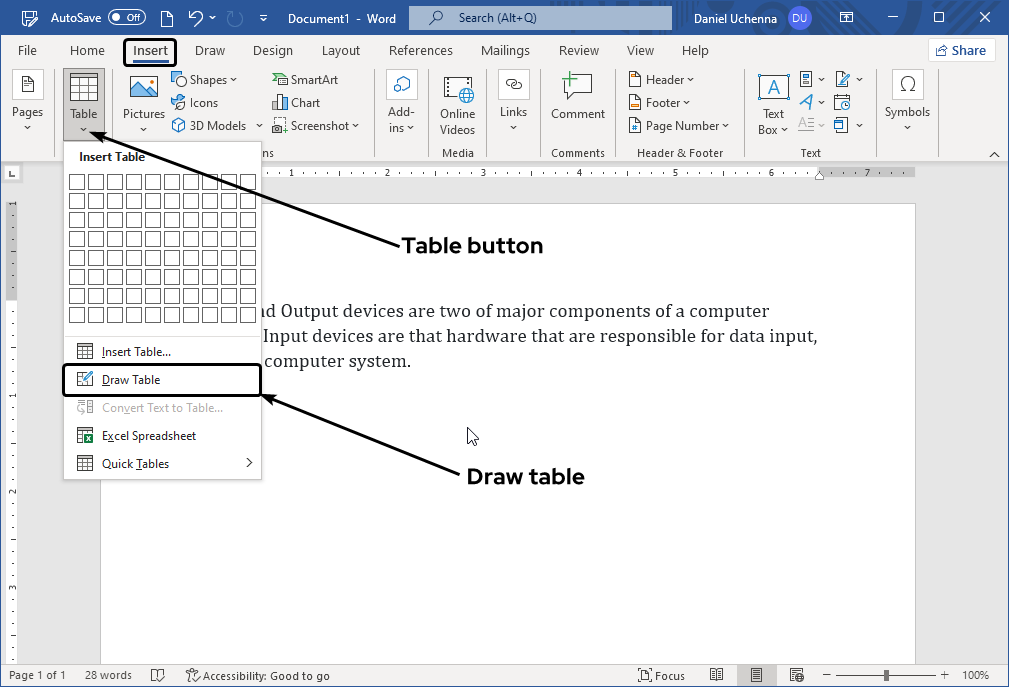Open the Page Number dropdown
The image size is (1009, 687).
(x=680, y=126)
